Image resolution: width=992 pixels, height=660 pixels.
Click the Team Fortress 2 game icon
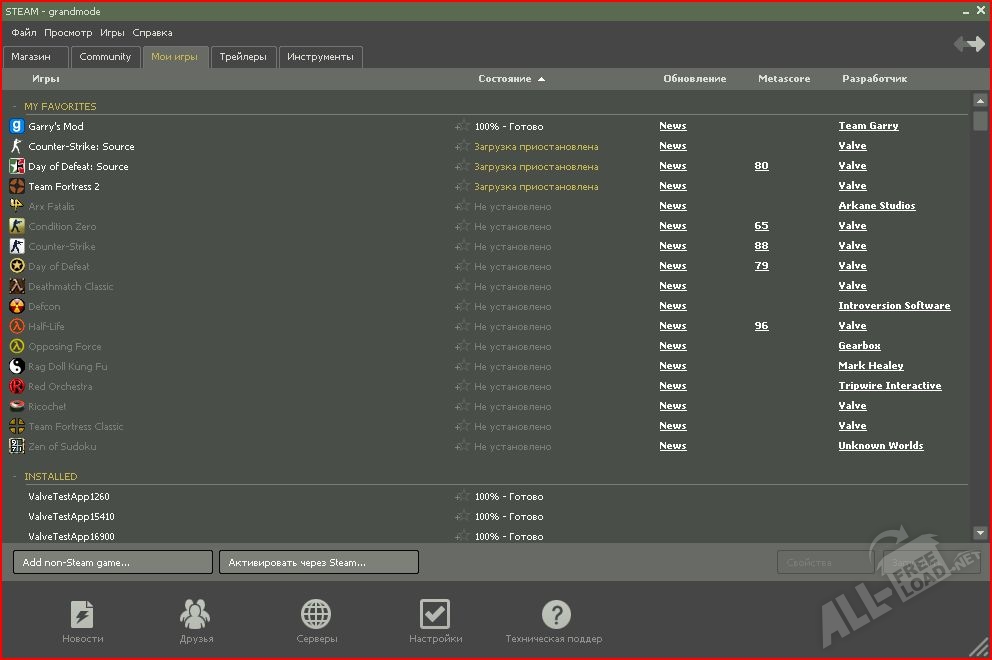(x=17, y=187)
